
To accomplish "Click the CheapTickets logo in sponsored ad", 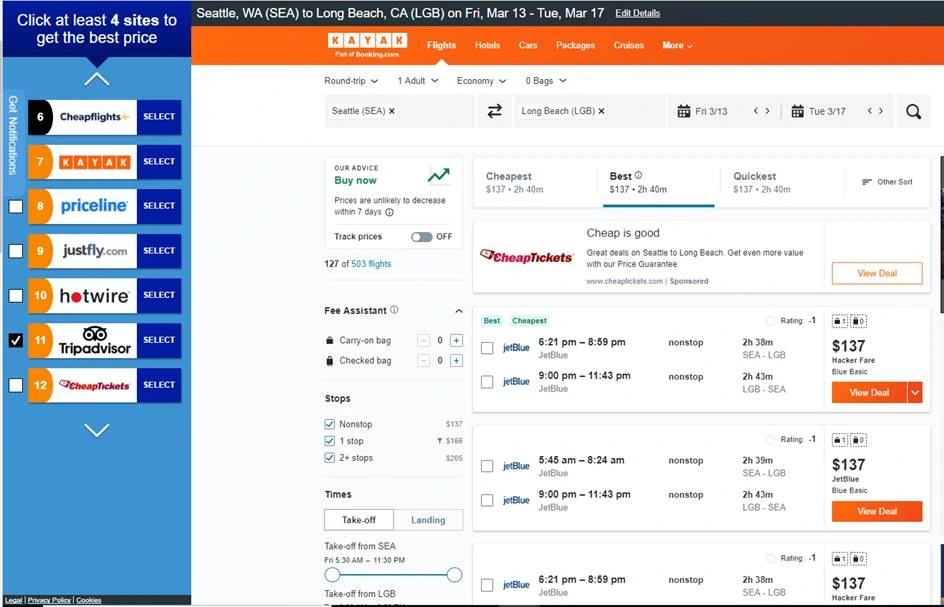I will [x=527, y=257].
